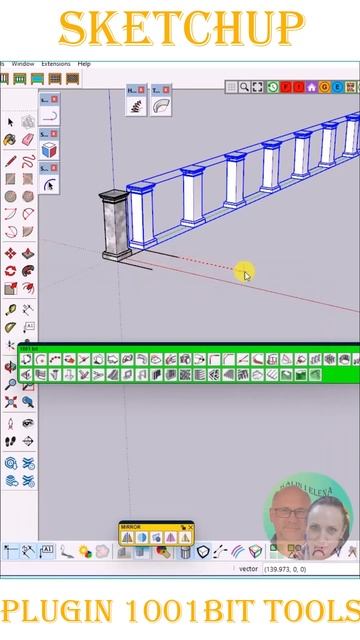Click the green clock icon in top-right toolbar

coord(273,87)
